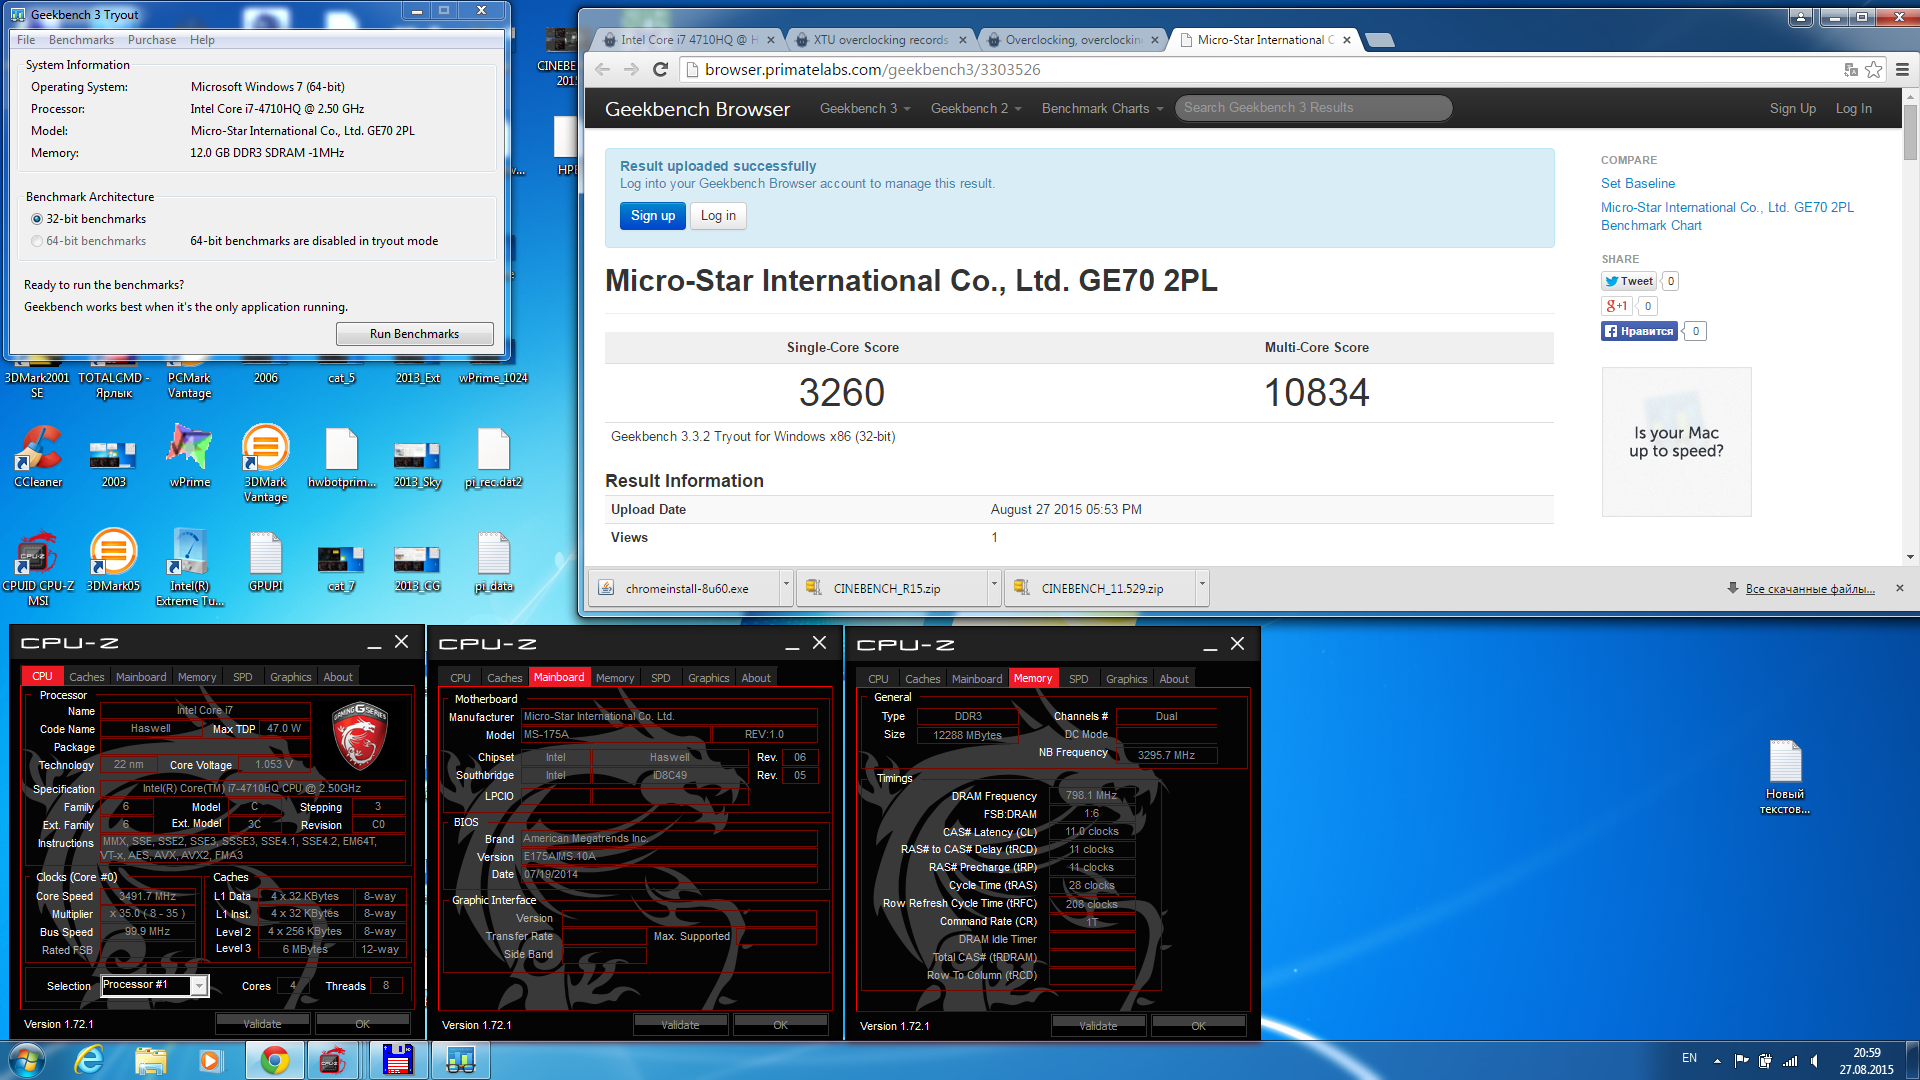This screenshot has height=1080, width=1920.
Task: Click Validate in the Mainboard CPU-Z window
Action: [x=680, y=1025]
